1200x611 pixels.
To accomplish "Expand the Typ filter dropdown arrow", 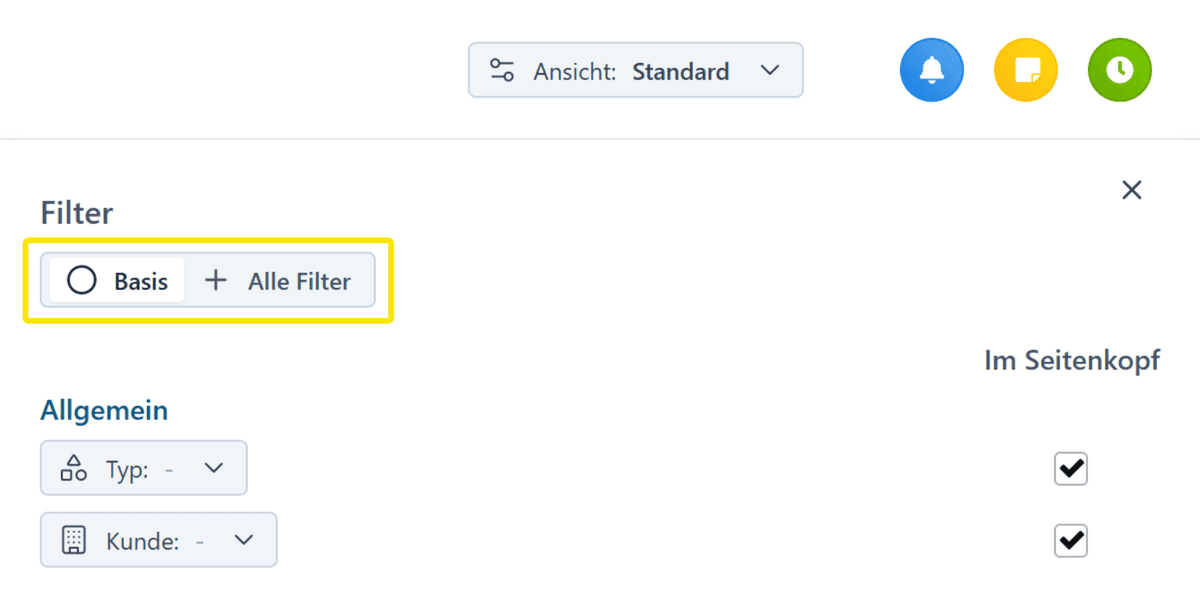I will 214,468.
